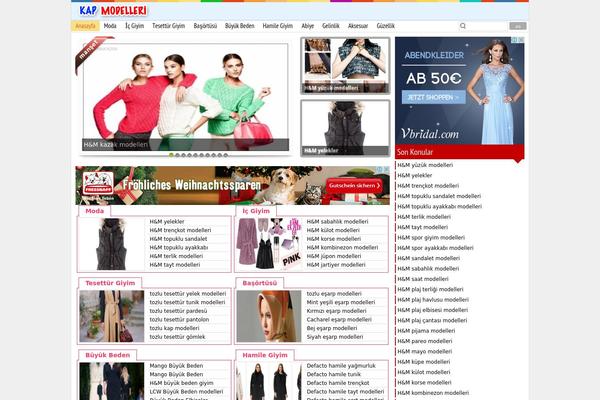
Task: Open the Büyük Beden menu item
Action: 240,26
